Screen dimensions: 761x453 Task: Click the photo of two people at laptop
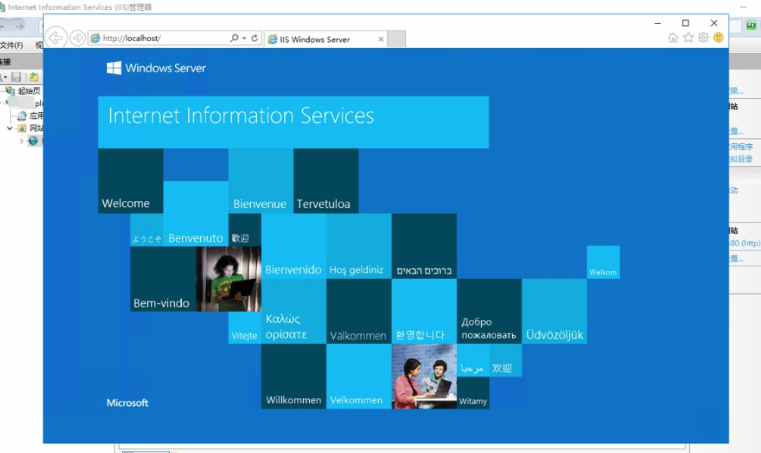coord(424,376)
